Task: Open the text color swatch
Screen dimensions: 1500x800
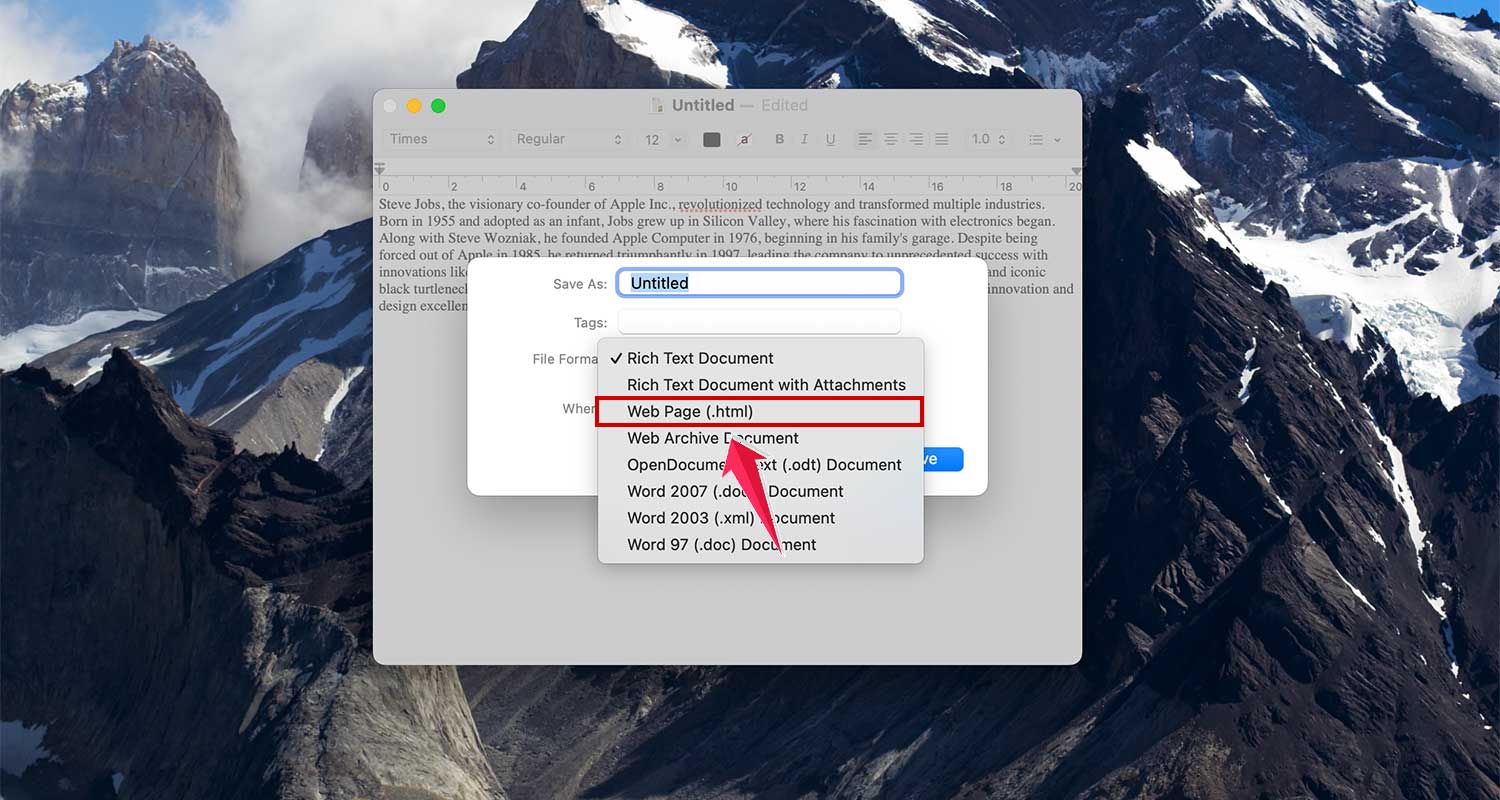Action: point(712,139)
